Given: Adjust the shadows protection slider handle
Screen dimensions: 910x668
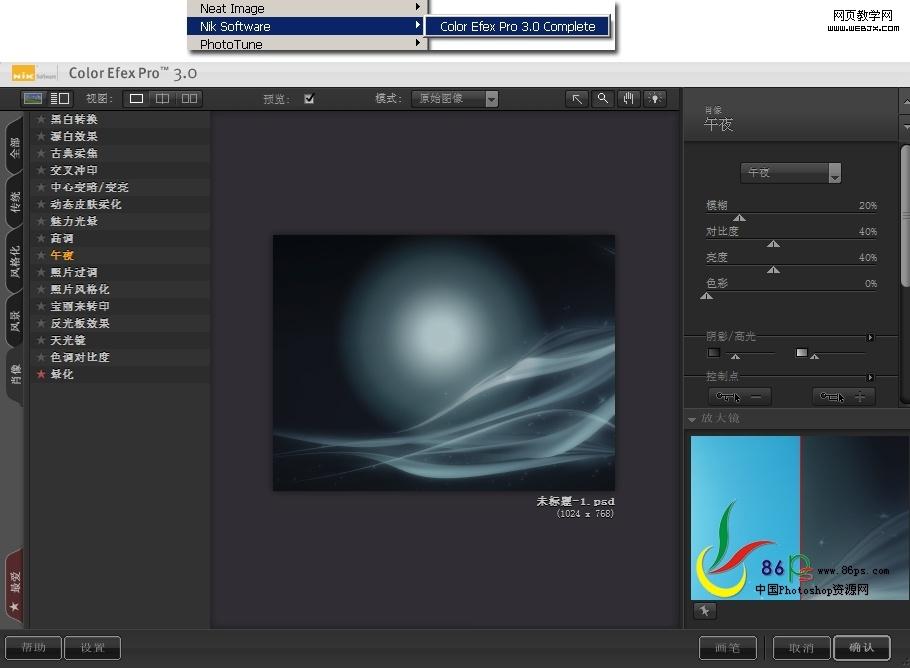Looking at the screenshot, I should (735, 356).
